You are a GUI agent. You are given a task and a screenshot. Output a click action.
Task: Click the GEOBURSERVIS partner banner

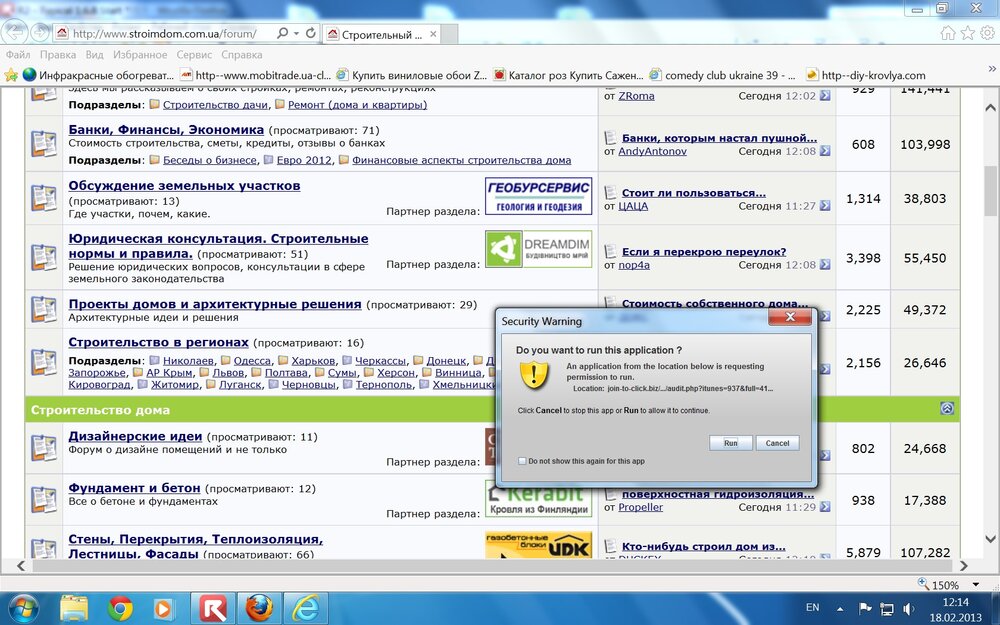click(538, 196)
